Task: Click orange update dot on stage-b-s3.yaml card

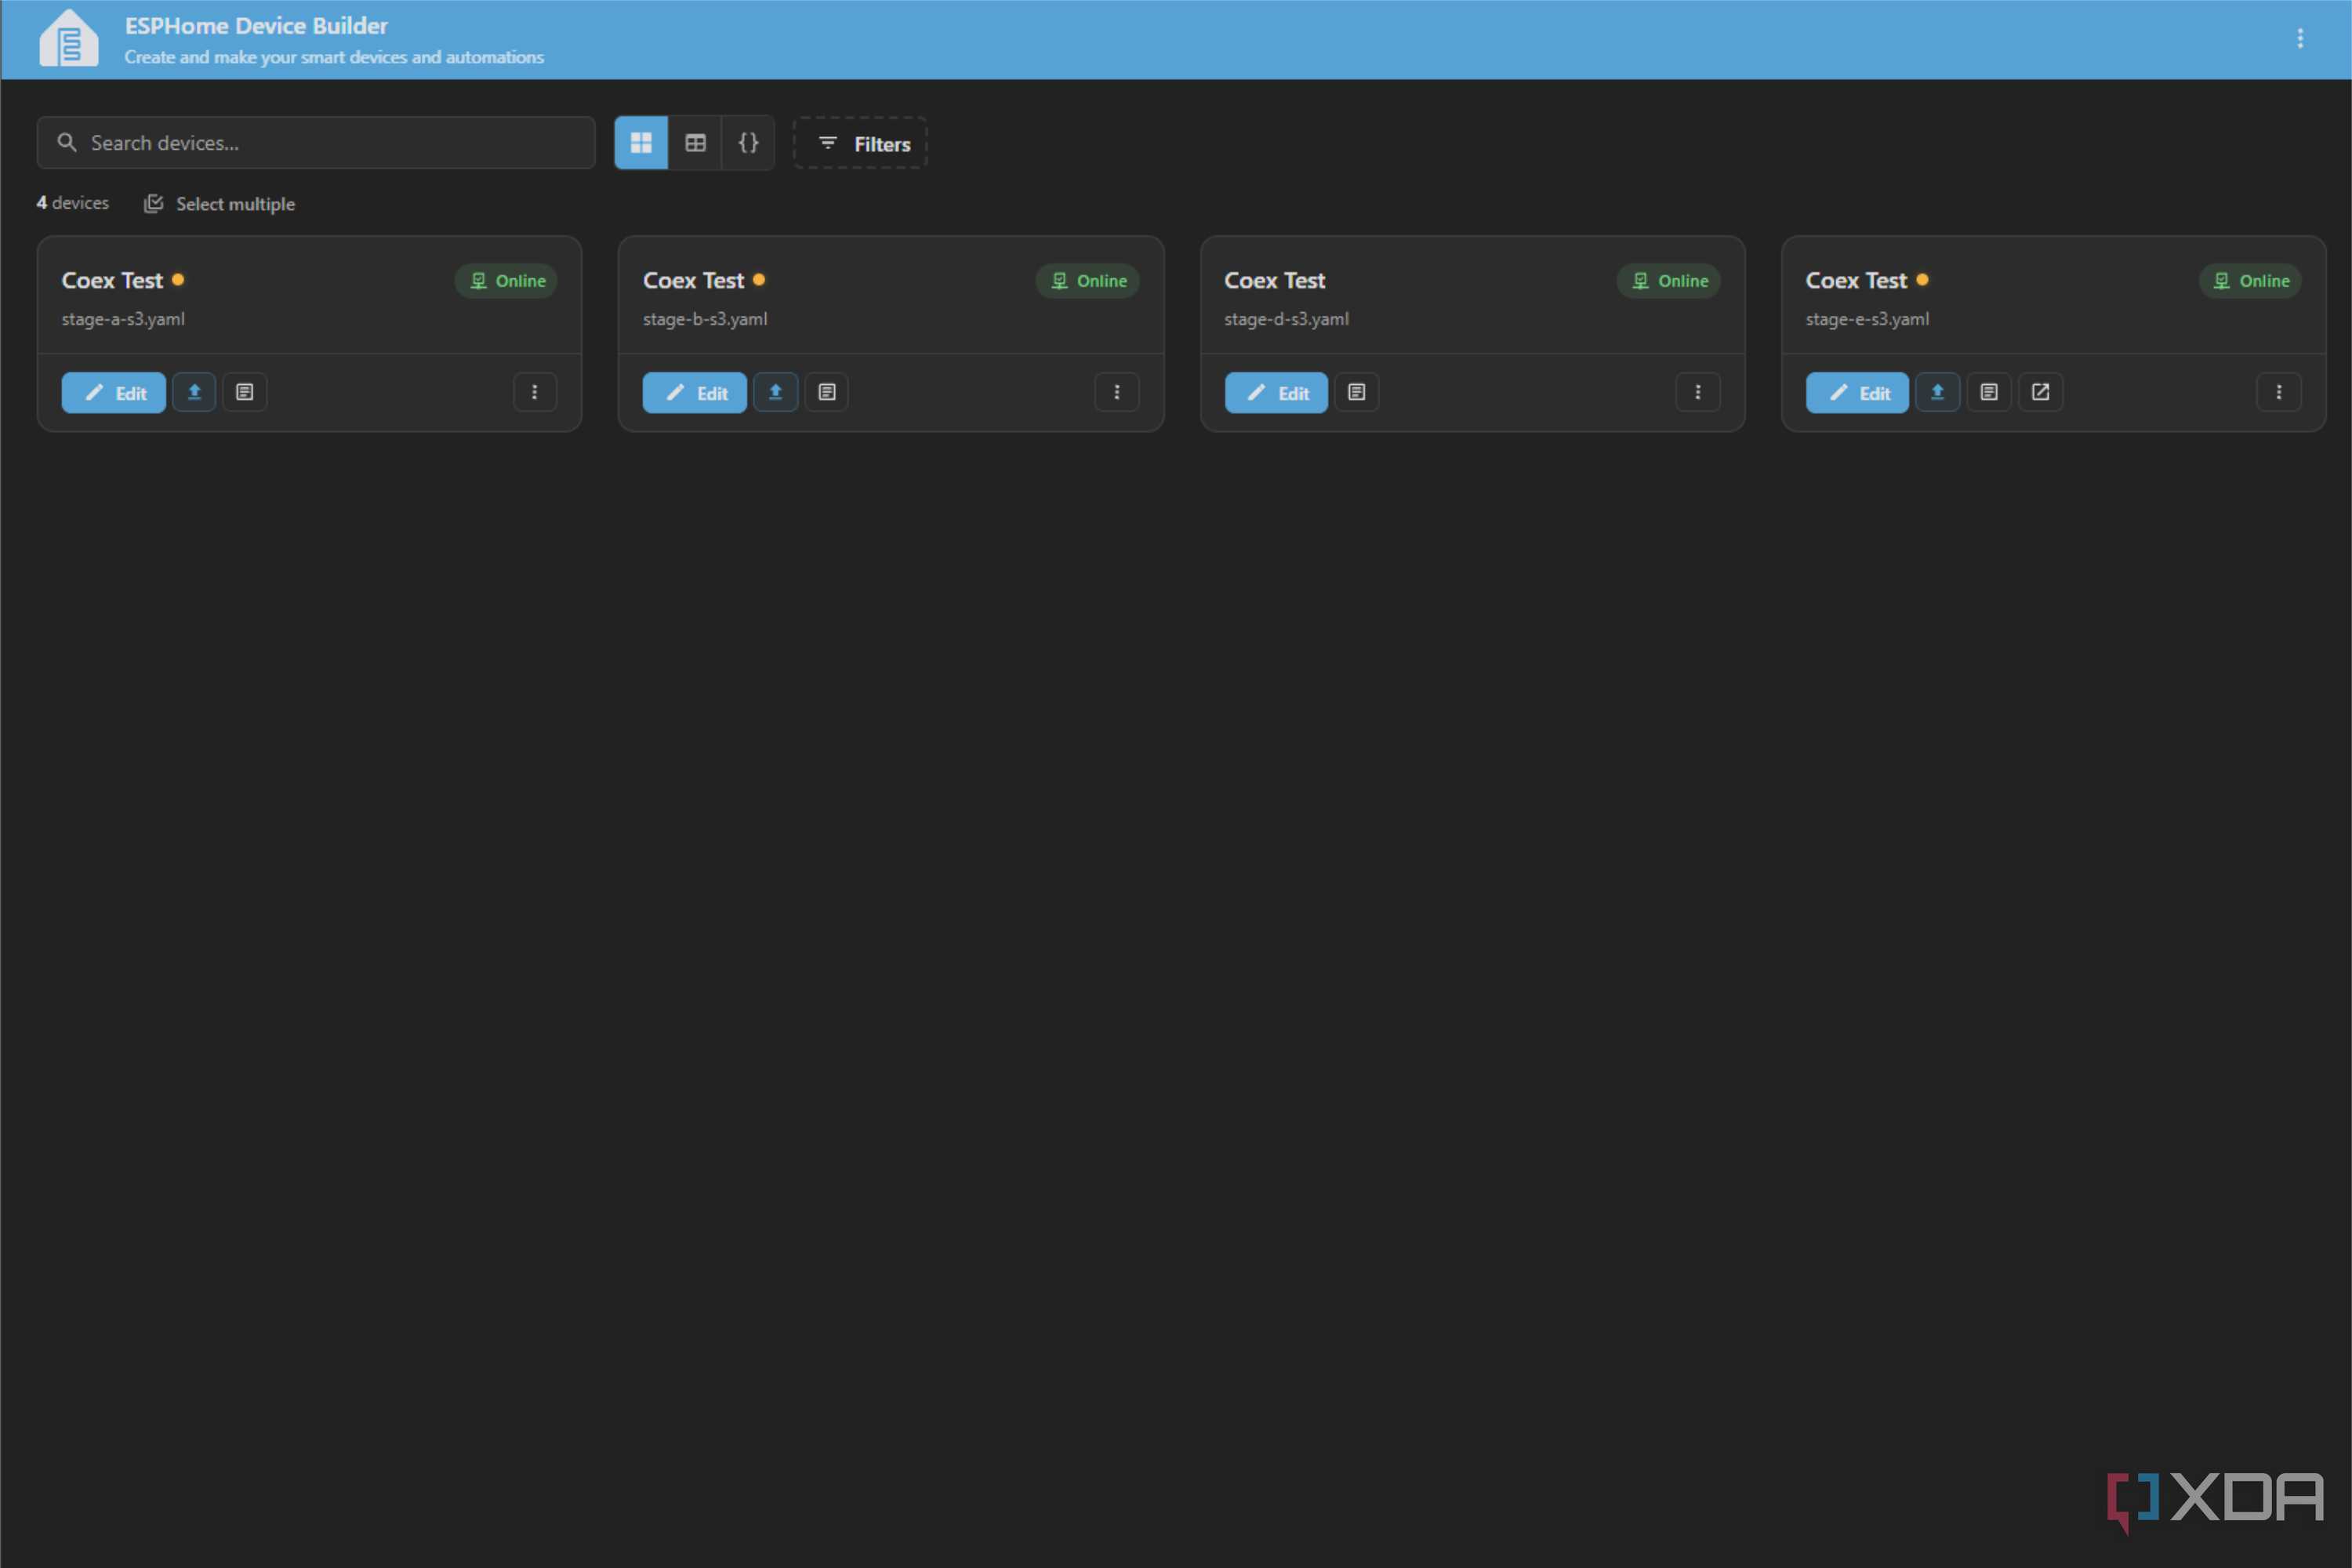Action: 759,280
